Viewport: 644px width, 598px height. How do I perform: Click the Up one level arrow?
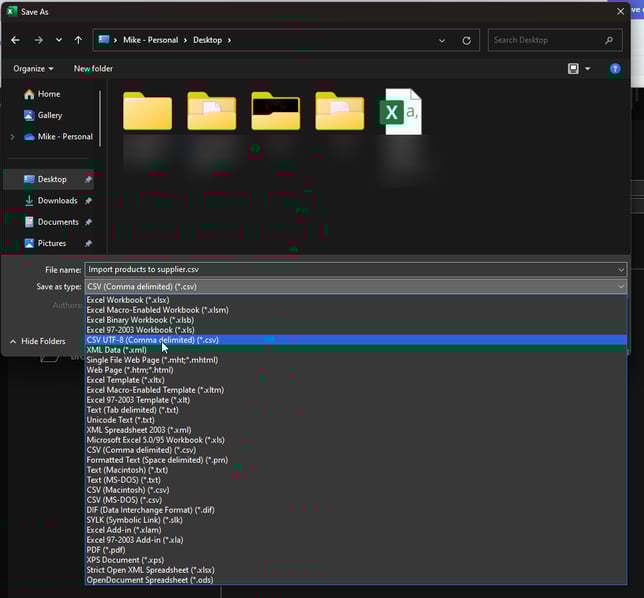pos(78,40)
